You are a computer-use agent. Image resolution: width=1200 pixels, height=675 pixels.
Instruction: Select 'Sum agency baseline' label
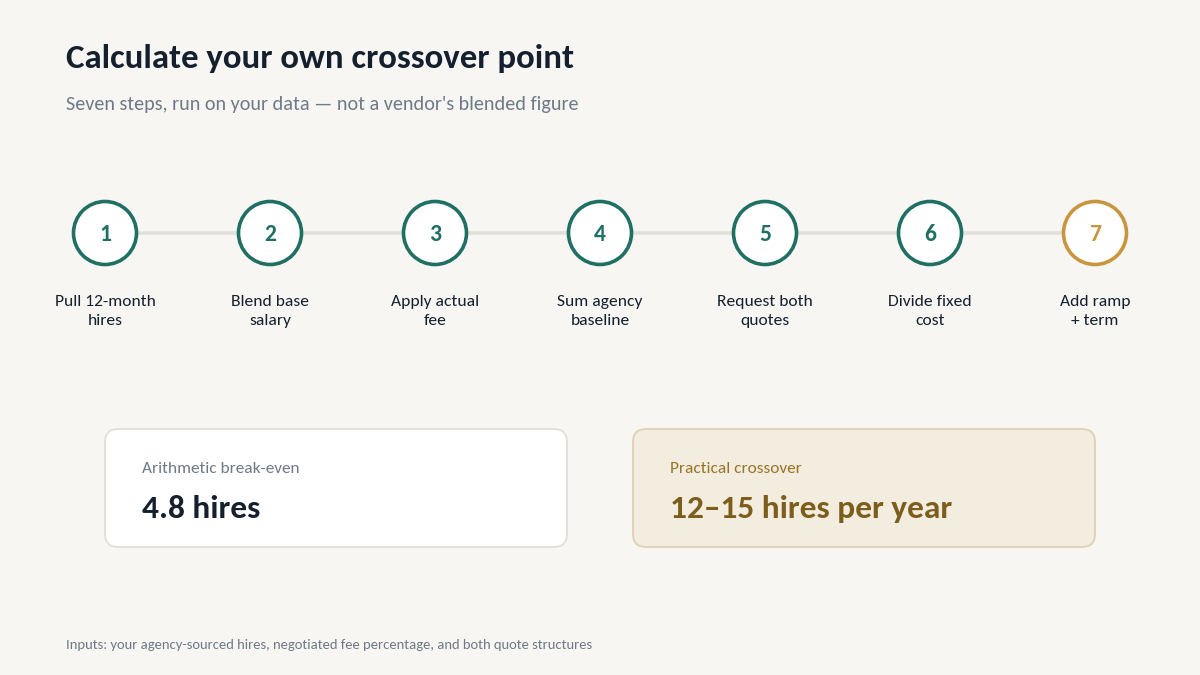600,310
